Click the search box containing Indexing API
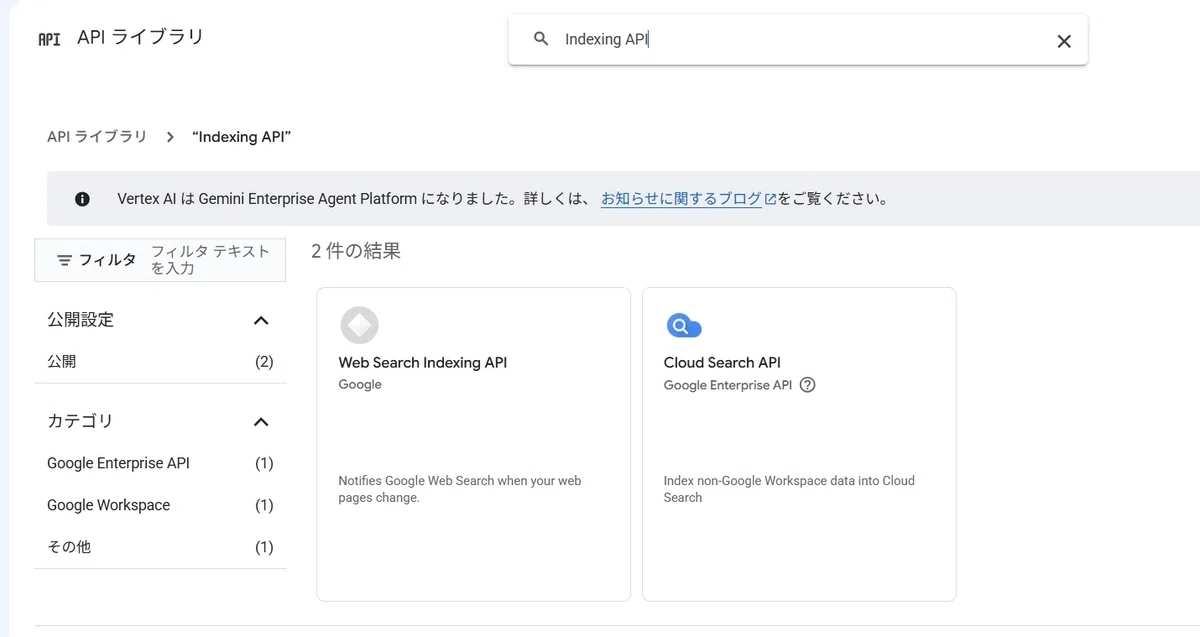Viewport: 1200px width, 637px height. pyautogui.click(x=798, y=40)
